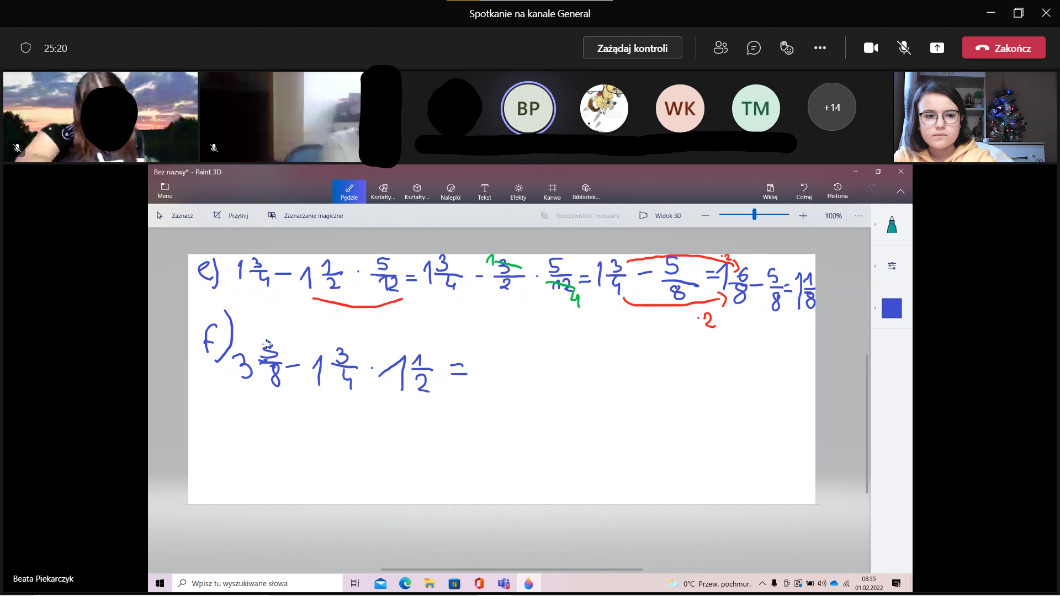Expand the Paint 3D Menu
1060x596 pixels.
[165, 190]
